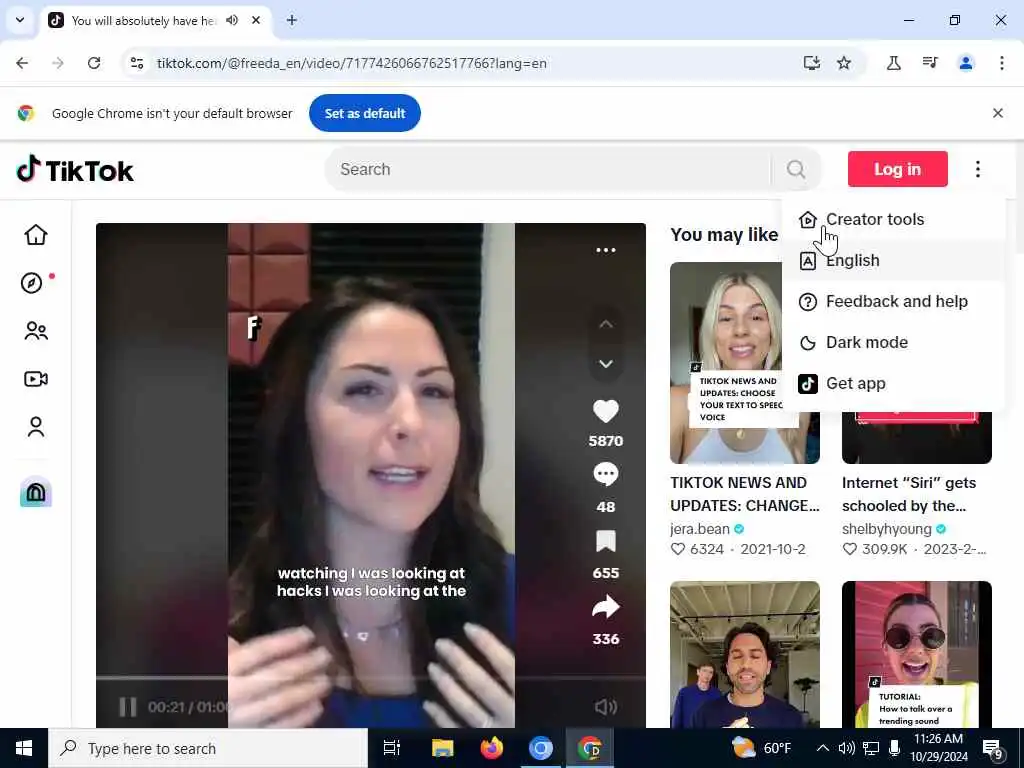
Task: Open the Profile person icon in sidebar
Action: [36, 426]
